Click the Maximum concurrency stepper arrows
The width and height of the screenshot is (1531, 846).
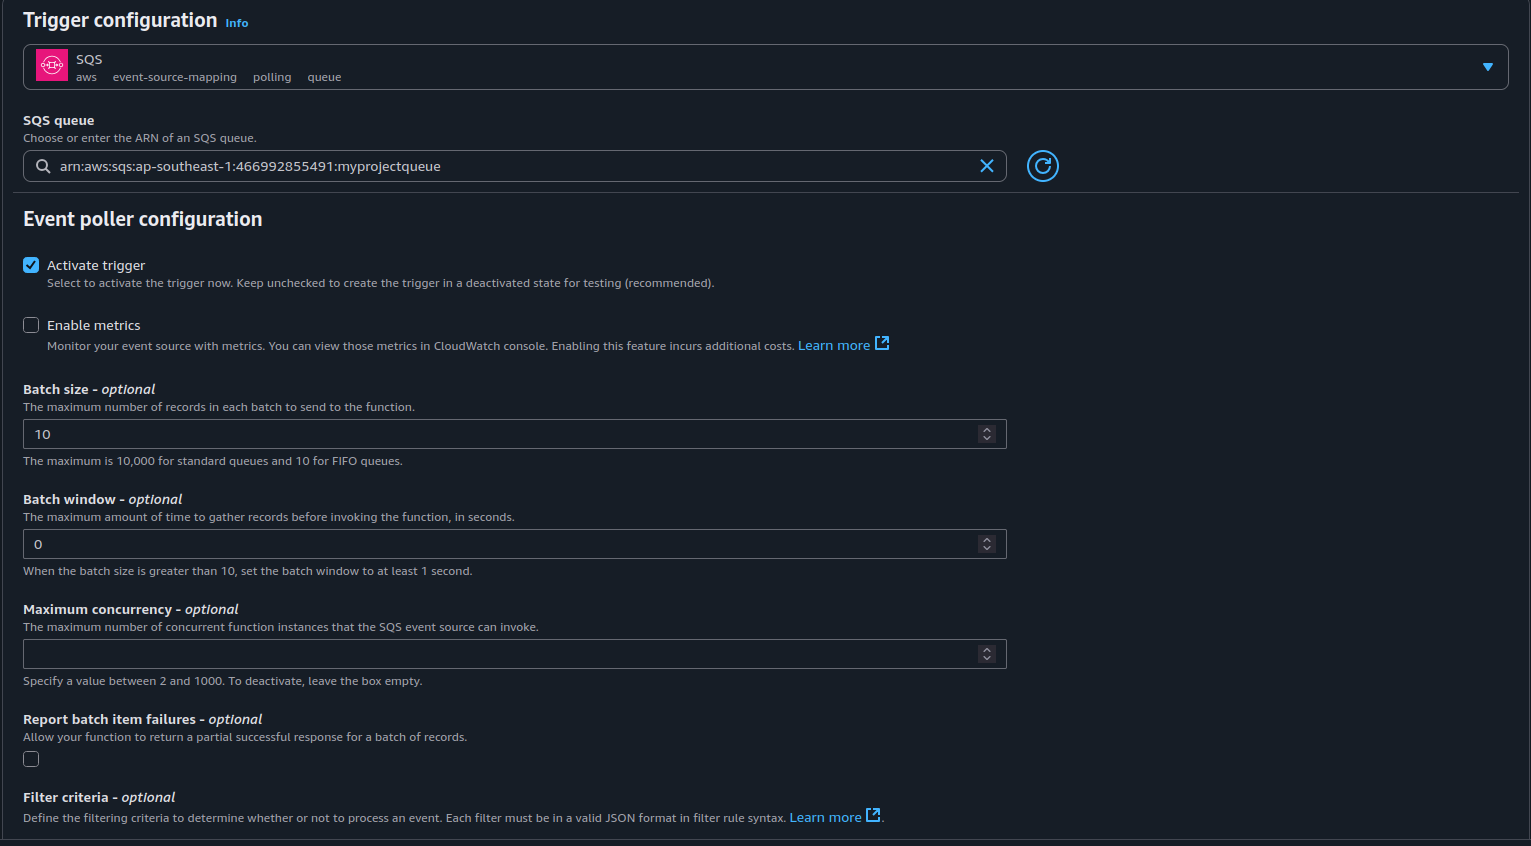[987, 654]
